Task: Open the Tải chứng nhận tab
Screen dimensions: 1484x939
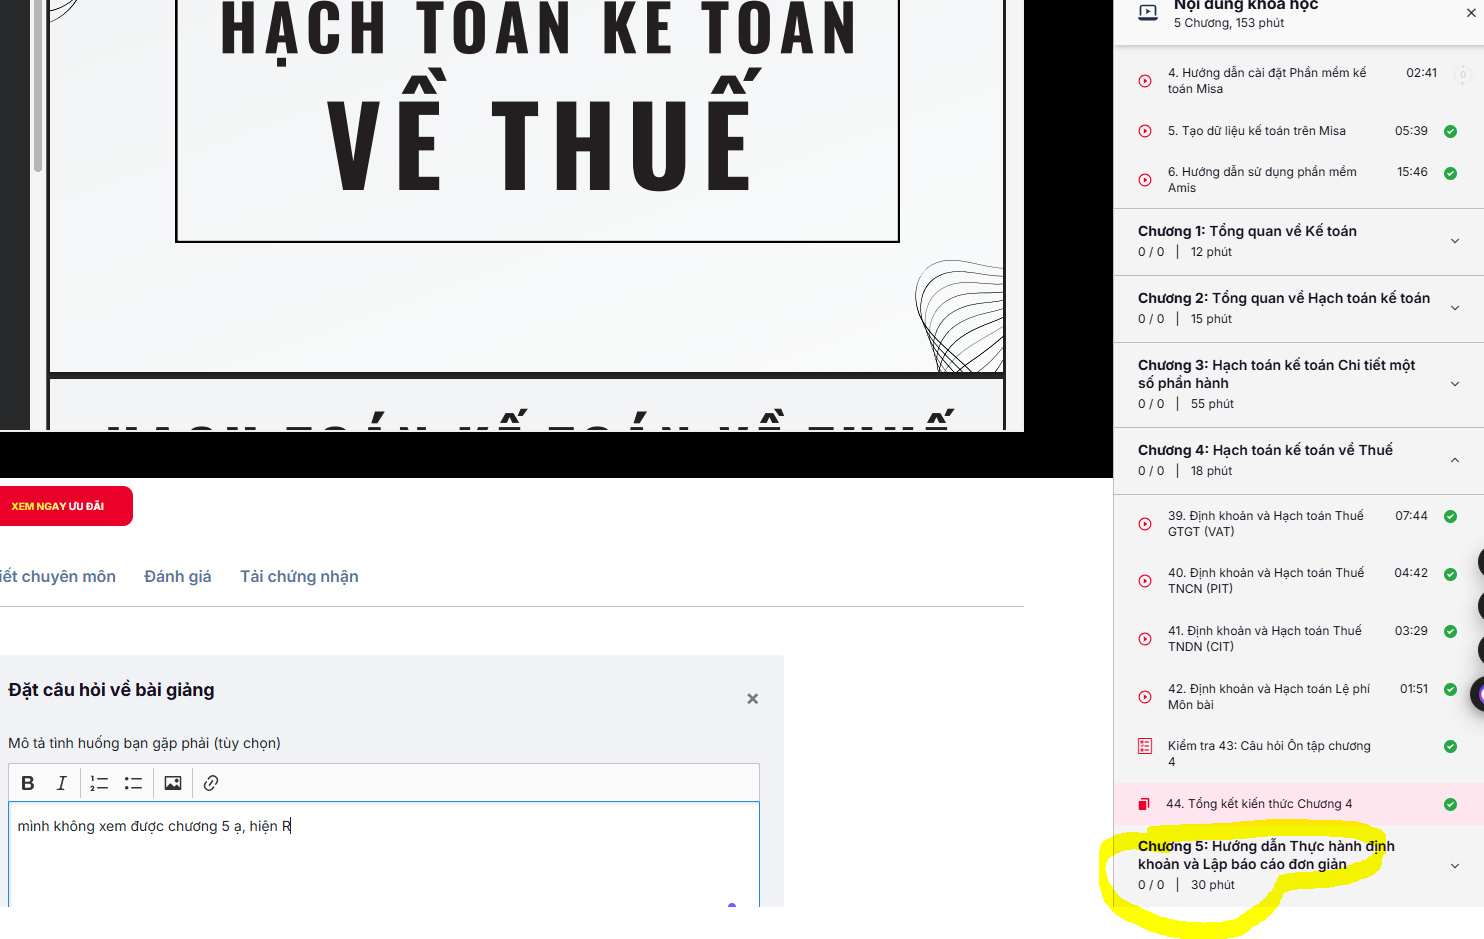Action: (x=299, y=576)
